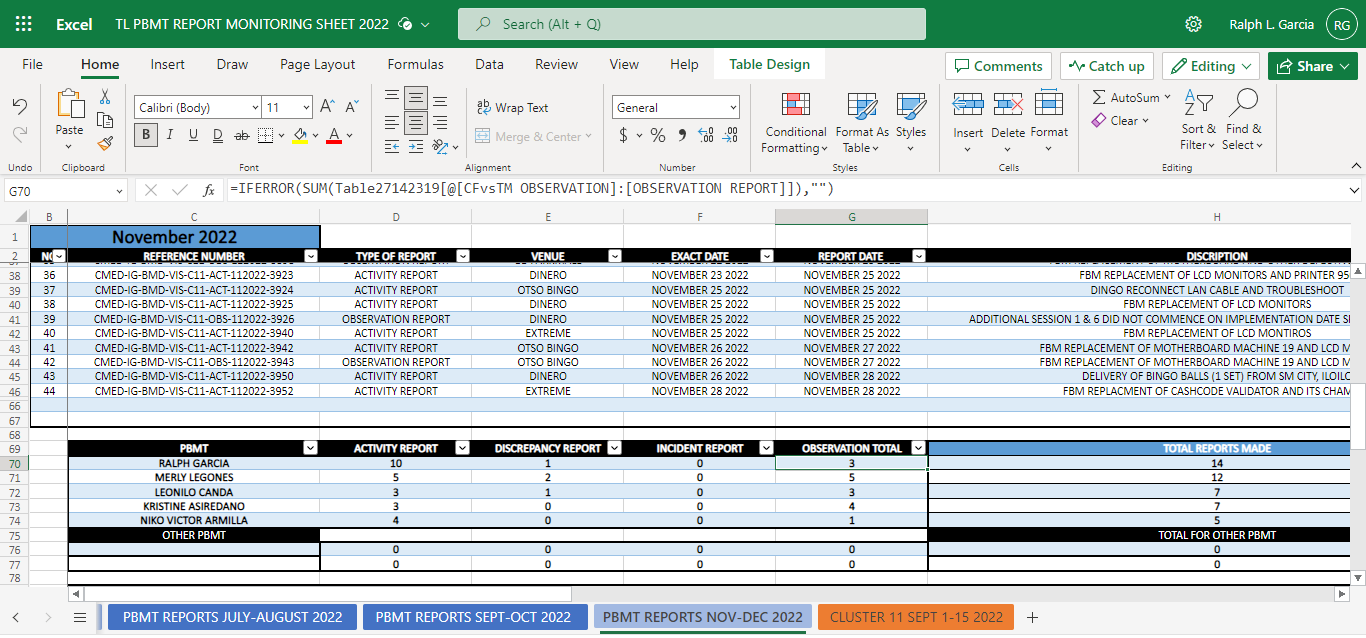Click the Sort & Filter icon
The image size is (1366, 638).
pyautogui.click(x=1198, y=104)
